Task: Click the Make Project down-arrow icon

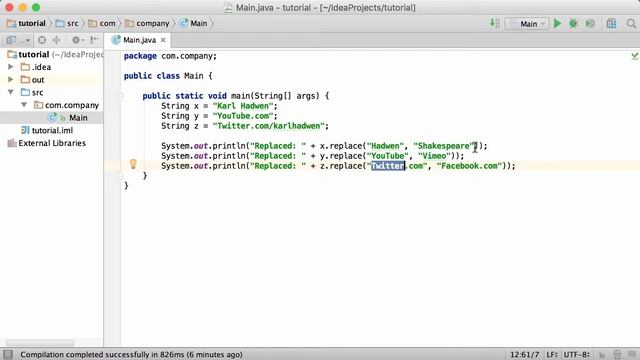Action: tap(495, 23)
